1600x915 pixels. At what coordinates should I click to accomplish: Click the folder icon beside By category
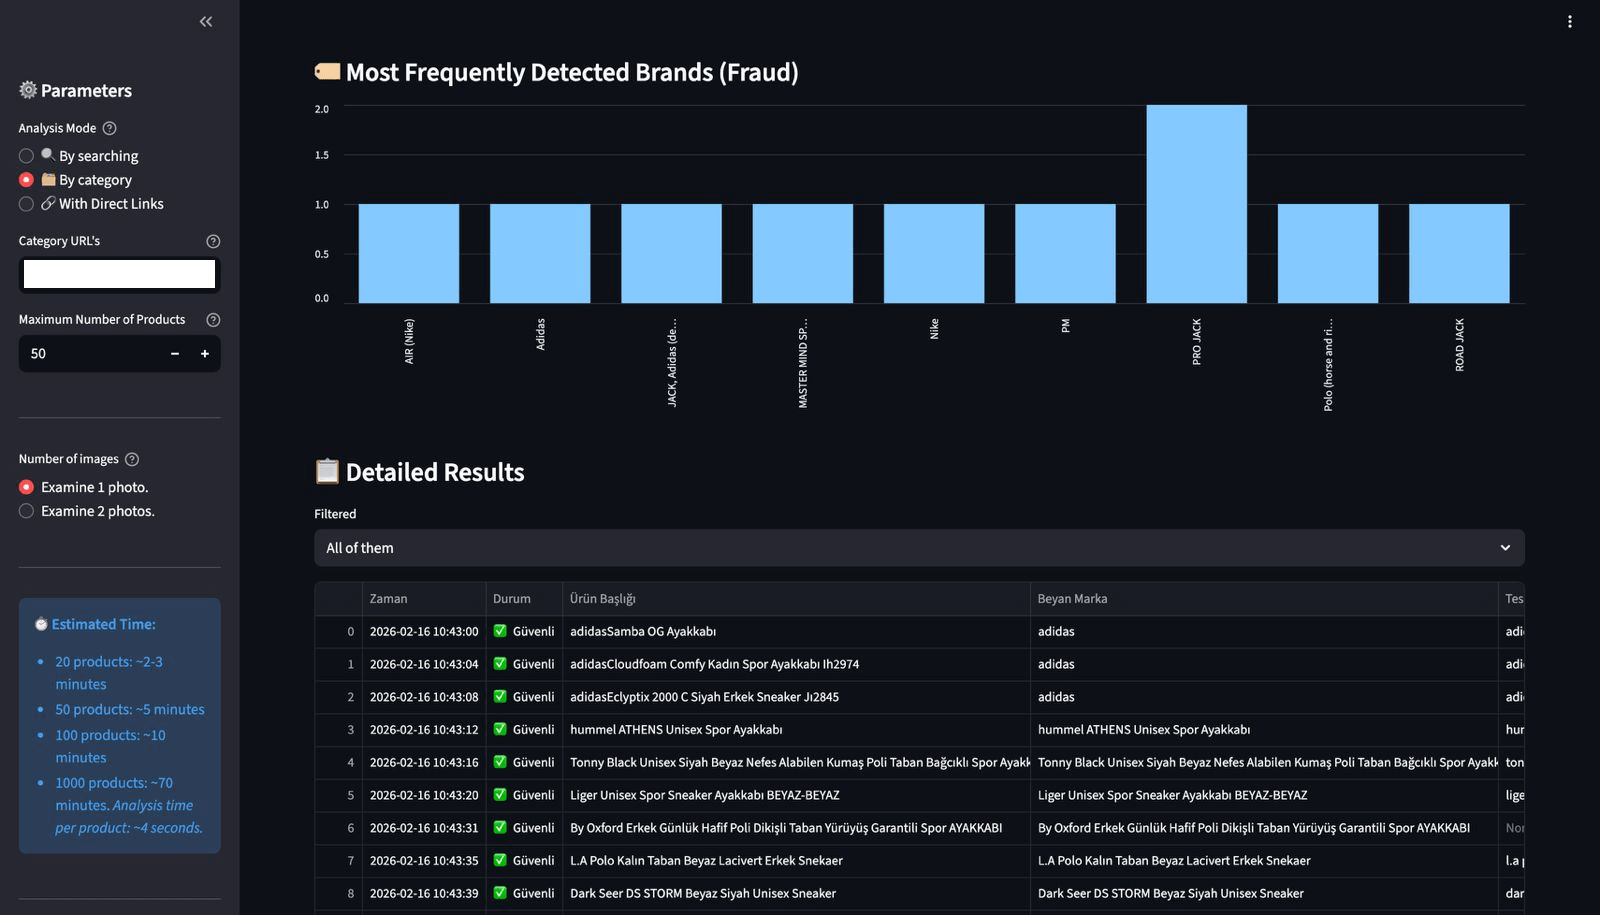point(50,180)
